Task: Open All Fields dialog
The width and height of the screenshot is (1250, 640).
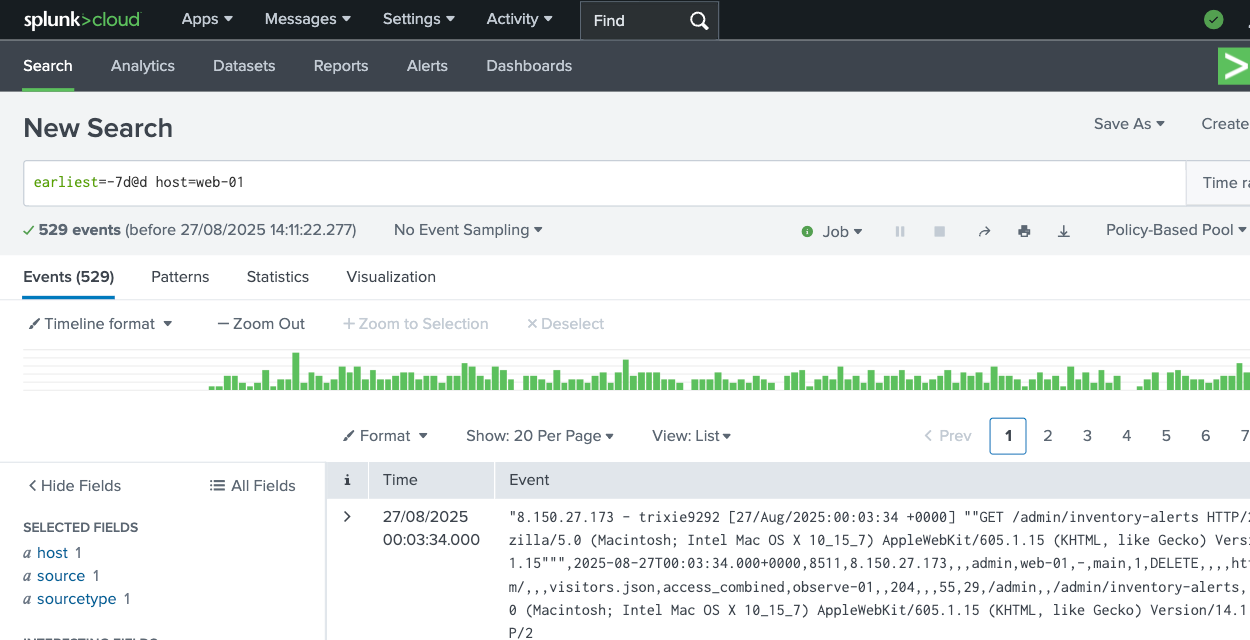Action: (253, 486)
